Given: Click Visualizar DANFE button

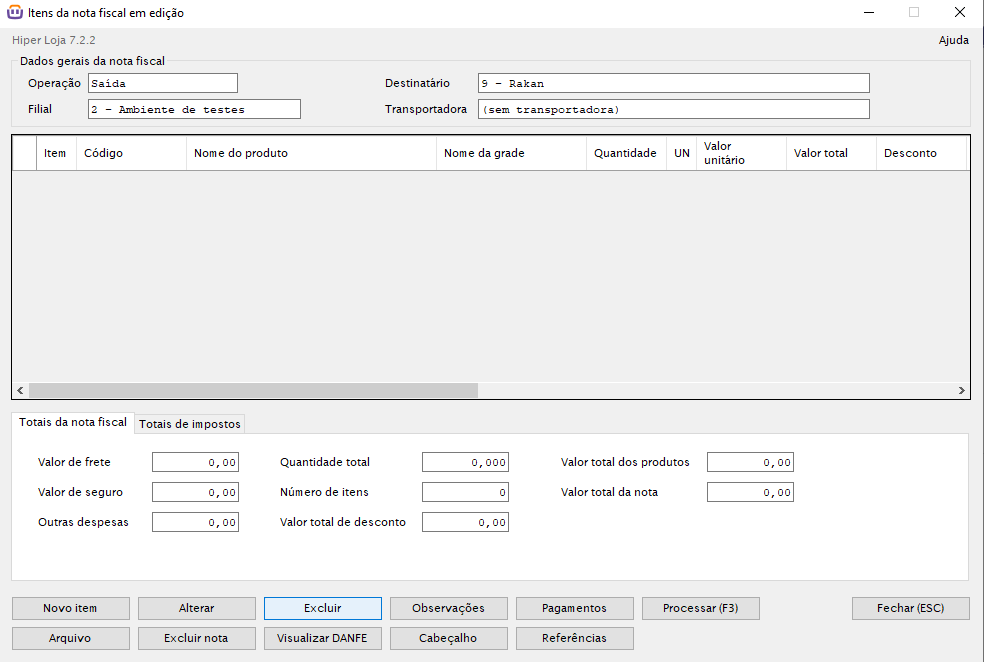Looking at the screenshot, I should click(x=323, y=638).
